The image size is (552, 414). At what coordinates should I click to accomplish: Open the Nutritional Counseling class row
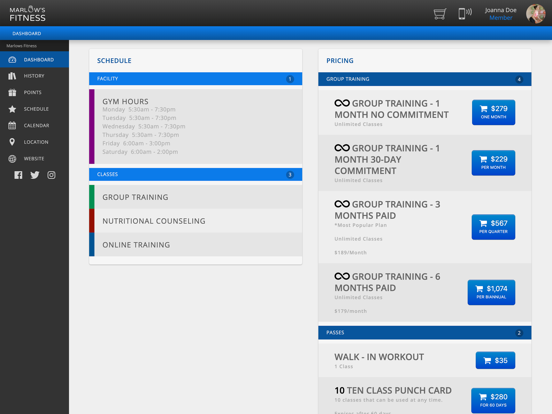(x=195, y=221)
